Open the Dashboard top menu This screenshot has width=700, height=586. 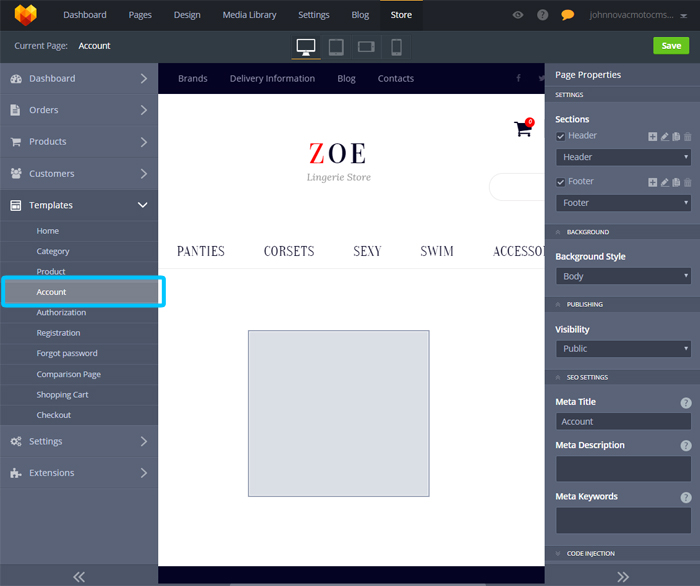[85, 15]
